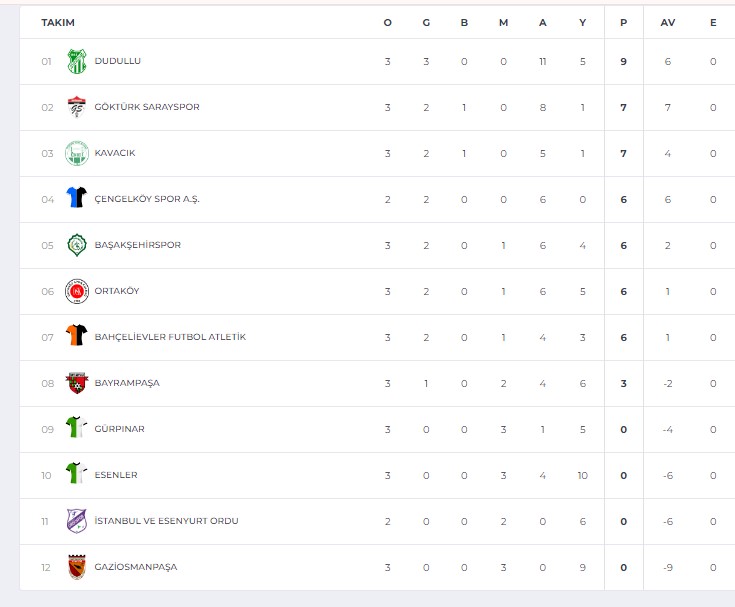Screen dimensions: 735x607
Task: Click the Gaziosmanpaşa team crest
Action: [77, 567]
